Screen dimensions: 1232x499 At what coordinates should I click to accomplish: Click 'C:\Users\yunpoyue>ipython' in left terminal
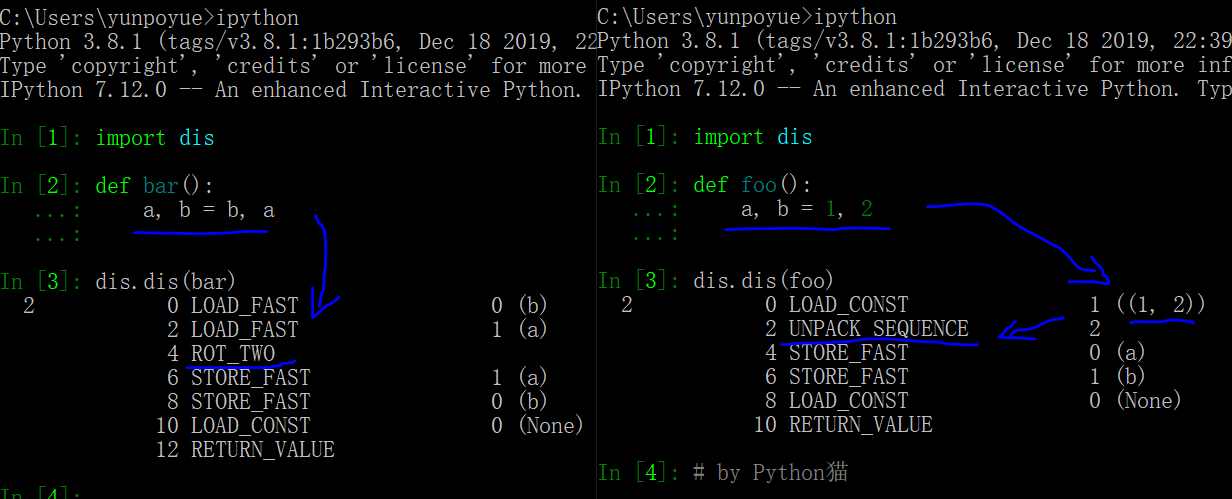pyautogui.click(x=149, y=18)
